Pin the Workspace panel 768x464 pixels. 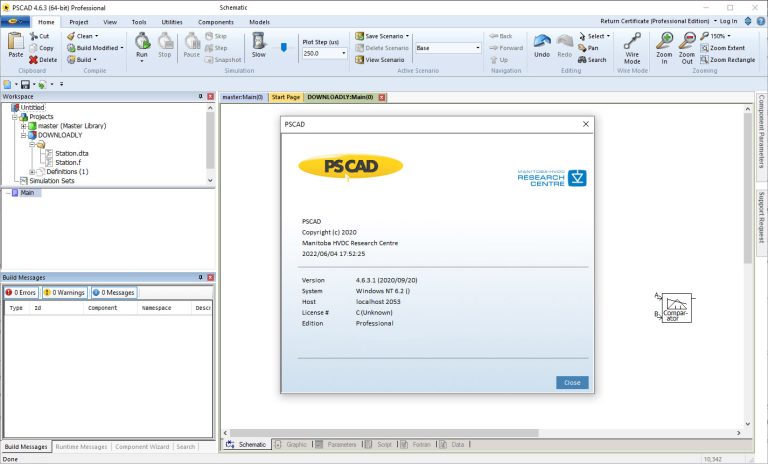click(200, 97)
